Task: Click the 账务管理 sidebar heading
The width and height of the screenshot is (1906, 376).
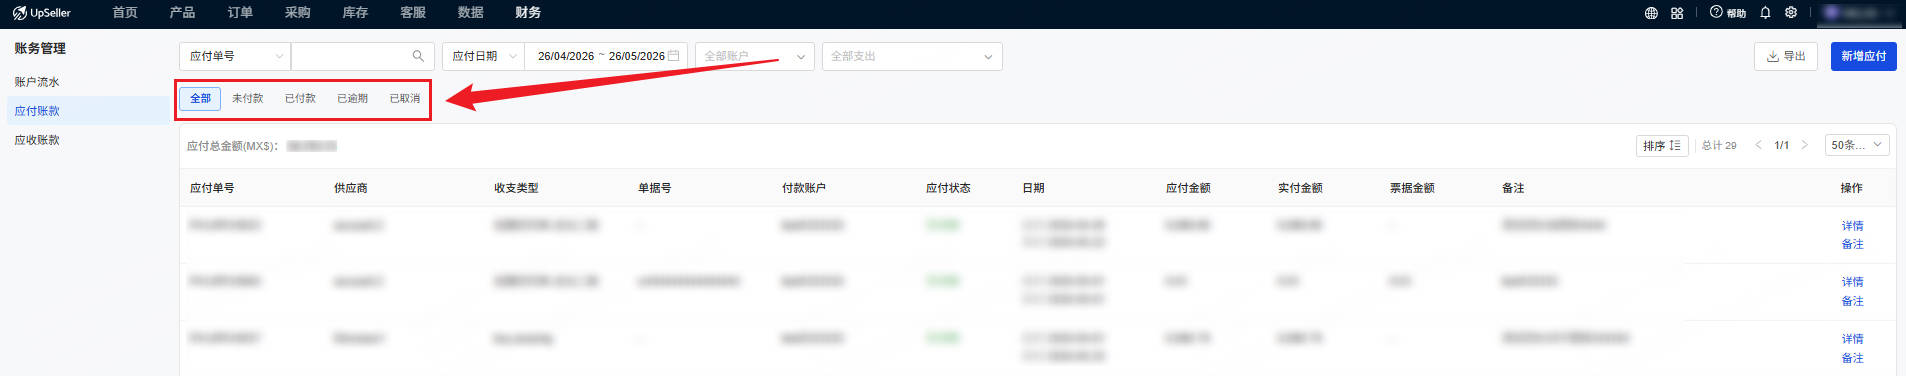Action: (40, 48)
